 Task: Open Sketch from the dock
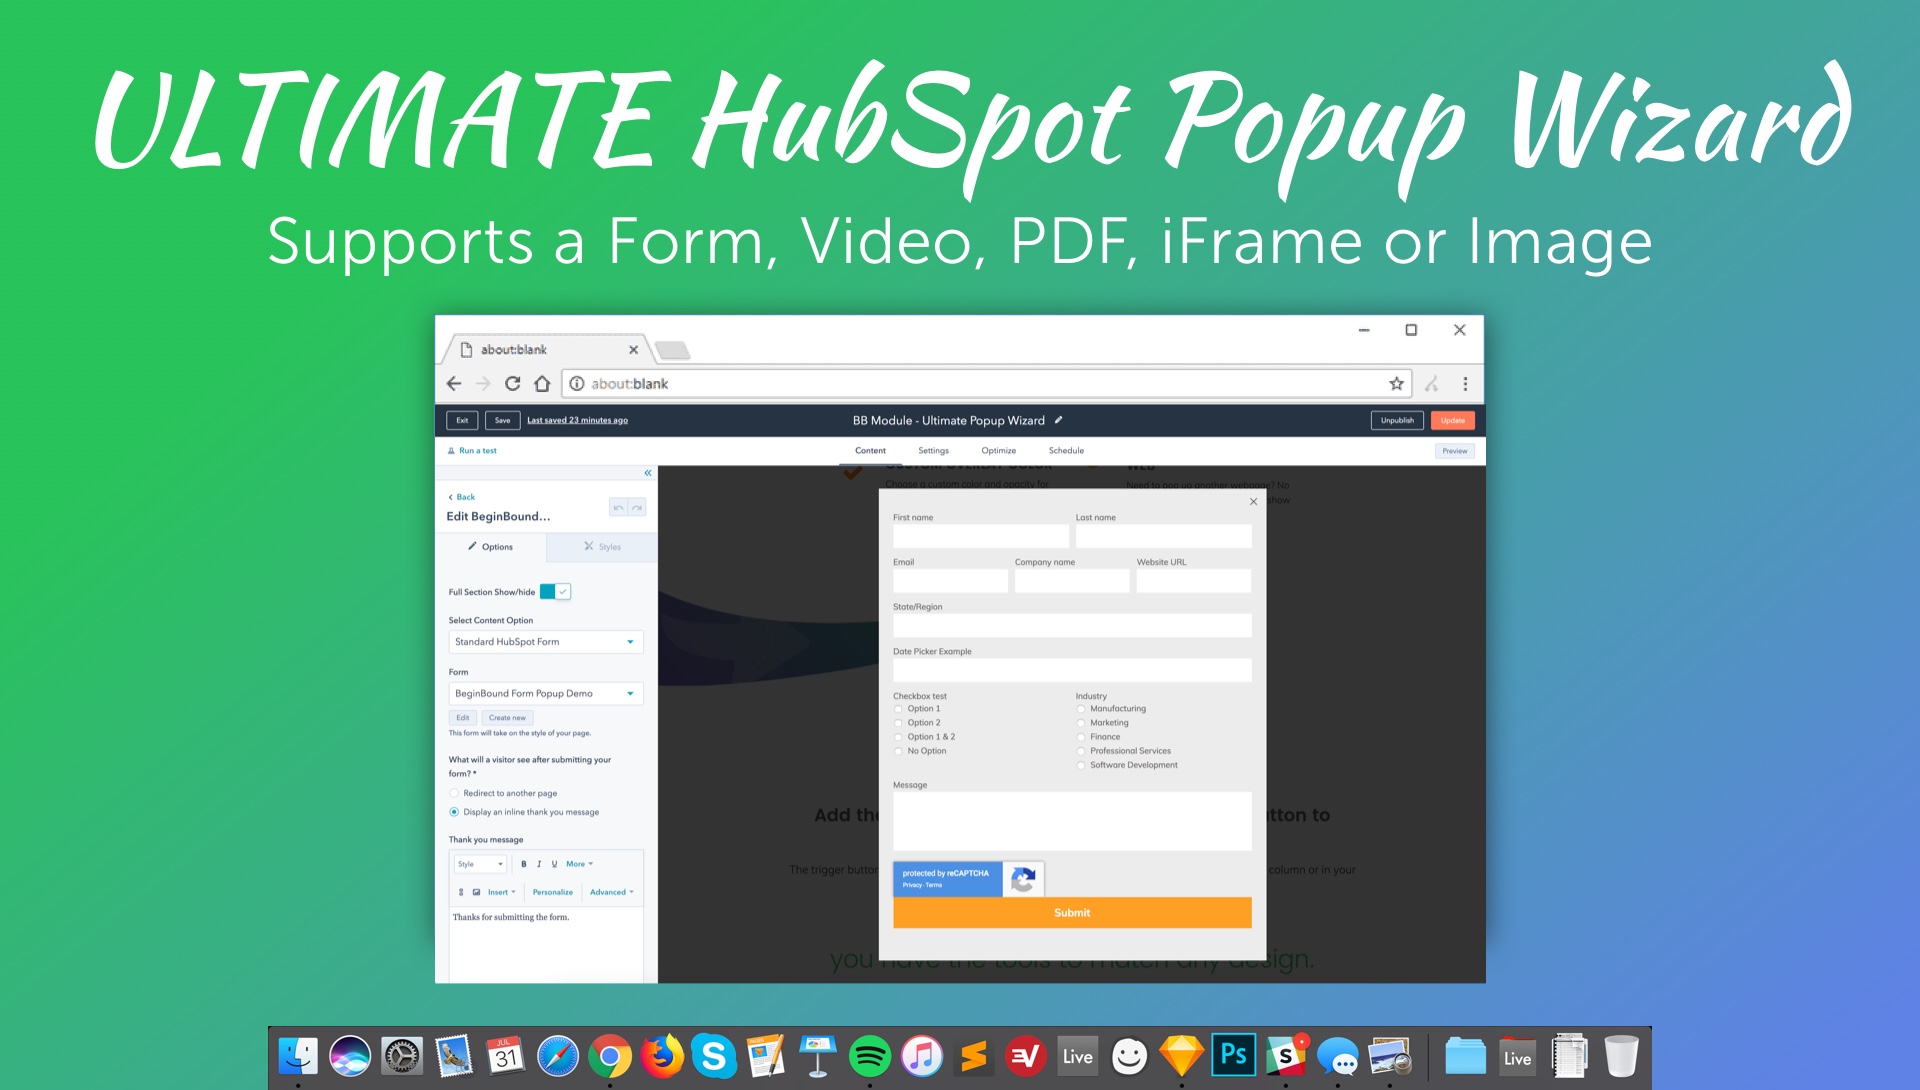pos(1181,1056)
